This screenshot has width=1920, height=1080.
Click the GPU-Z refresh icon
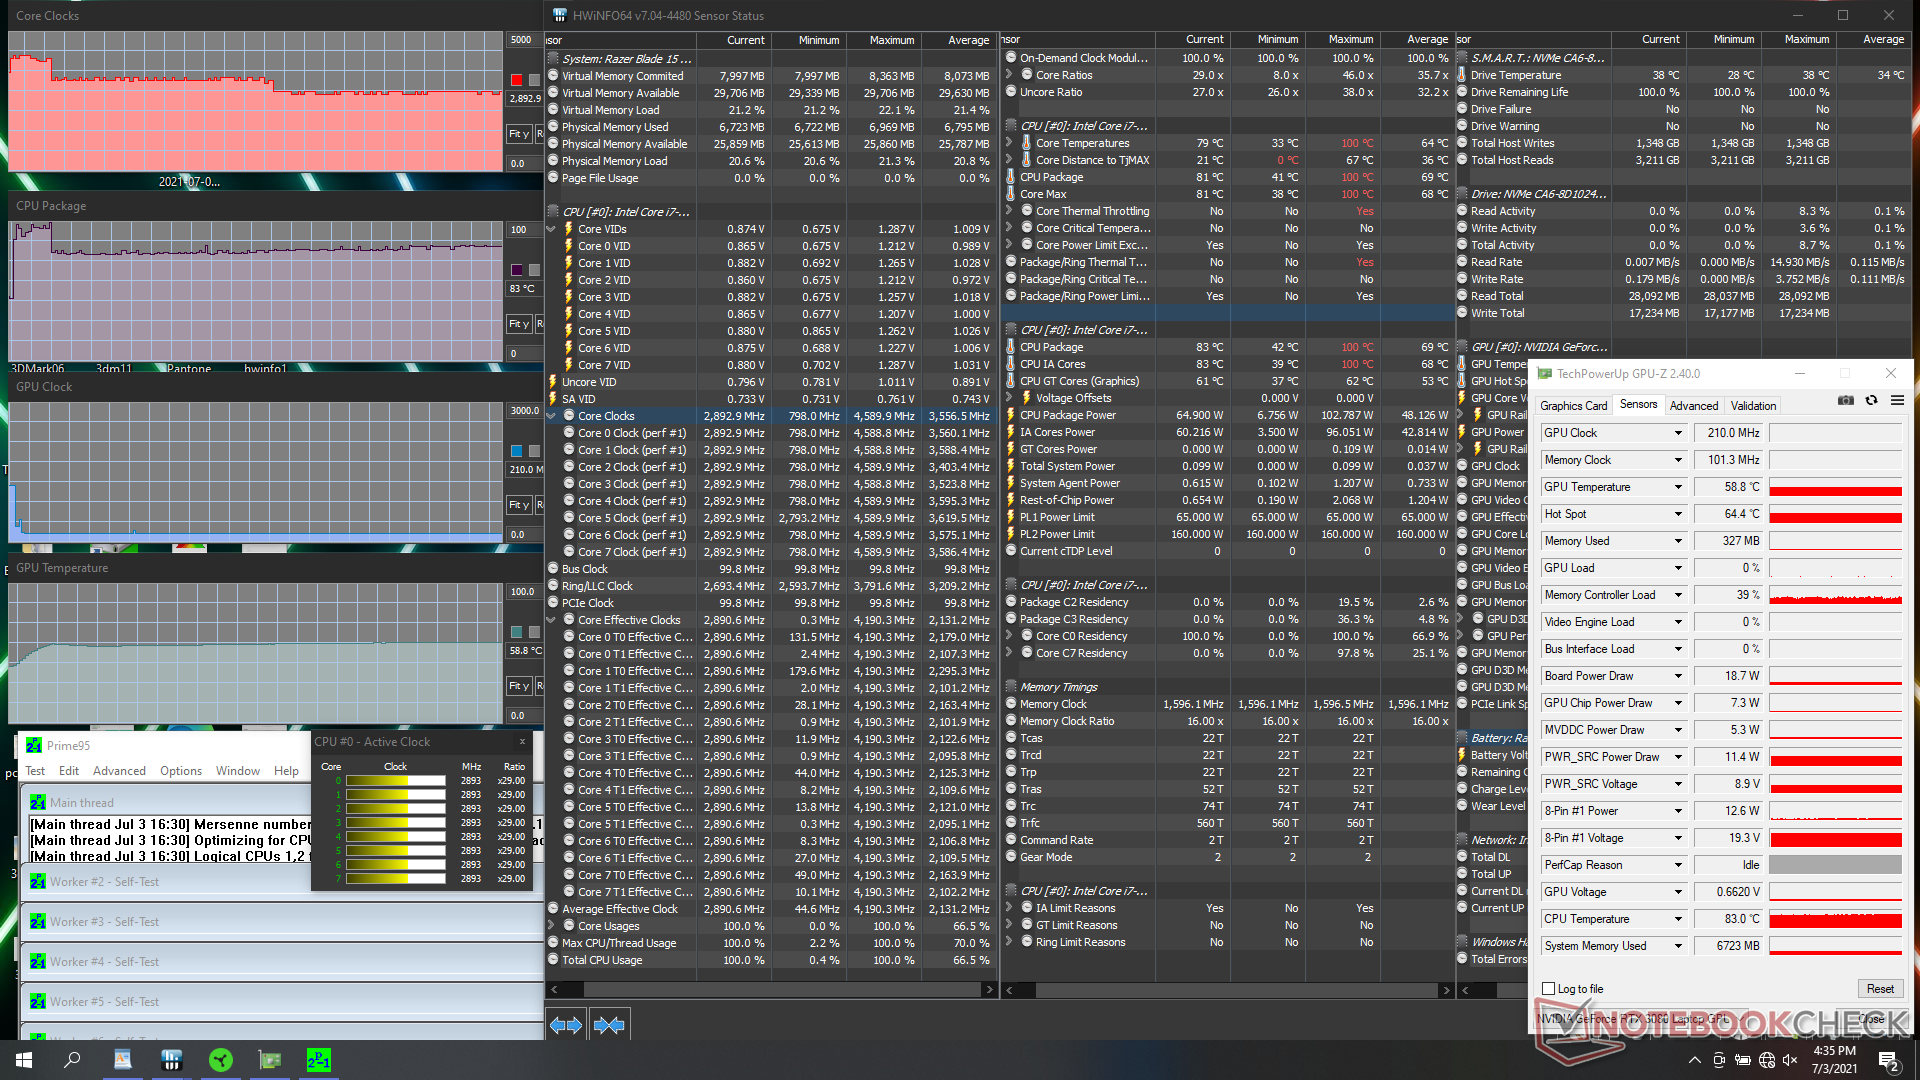pos(1872,401)
